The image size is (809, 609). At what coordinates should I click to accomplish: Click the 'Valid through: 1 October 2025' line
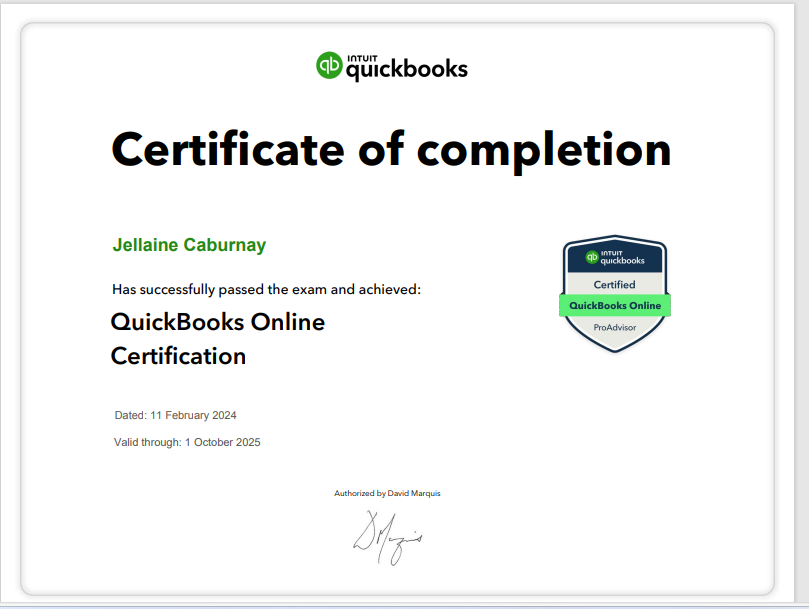(x=187, y=442)
